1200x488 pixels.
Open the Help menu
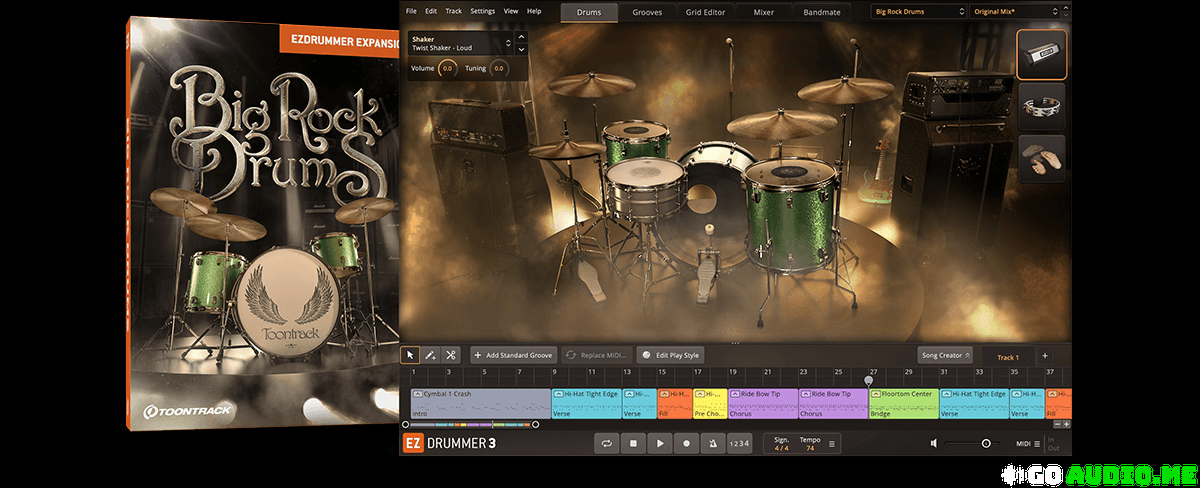534,11
